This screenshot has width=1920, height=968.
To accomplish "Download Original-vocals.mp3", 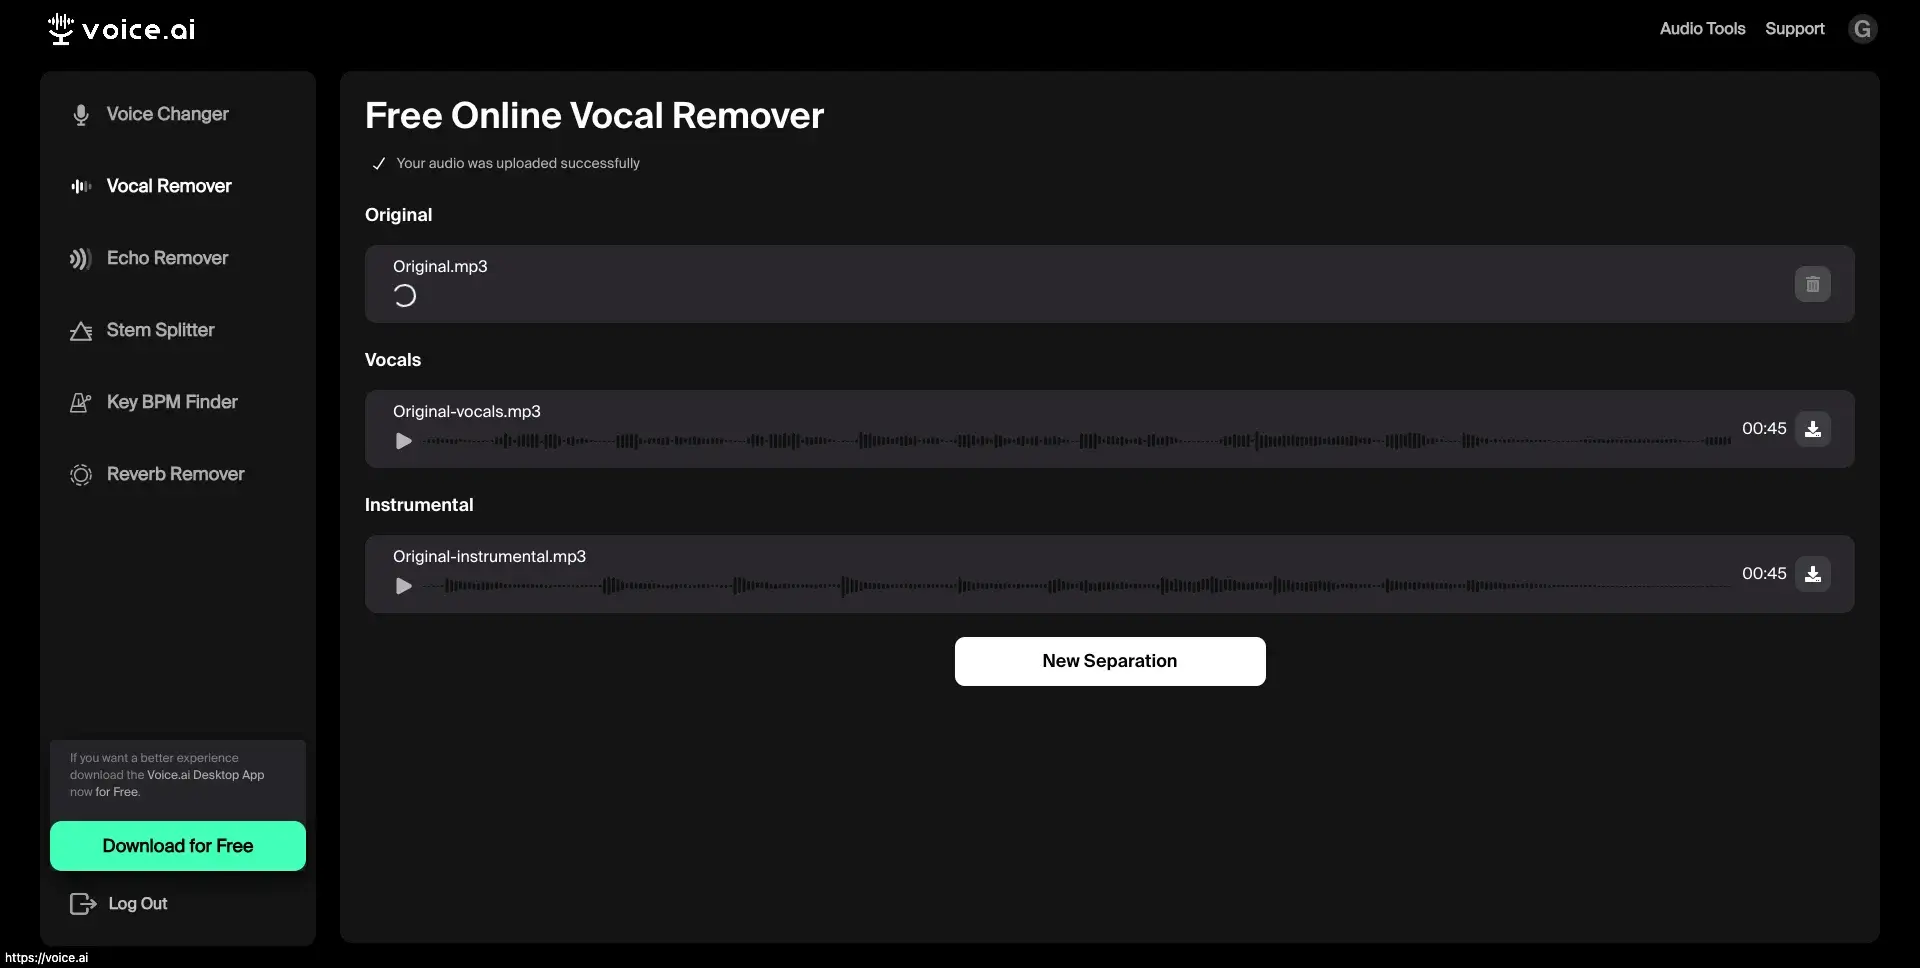I will [x=1812, y=429].
